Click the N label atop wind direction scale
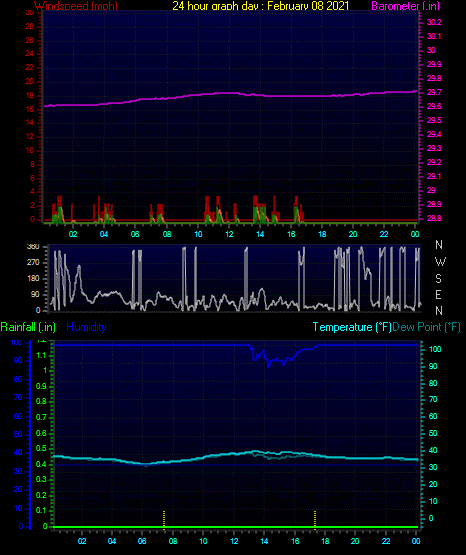Viewport: 466px width, 555px height. pyautogui.click(x=439, y=245)
